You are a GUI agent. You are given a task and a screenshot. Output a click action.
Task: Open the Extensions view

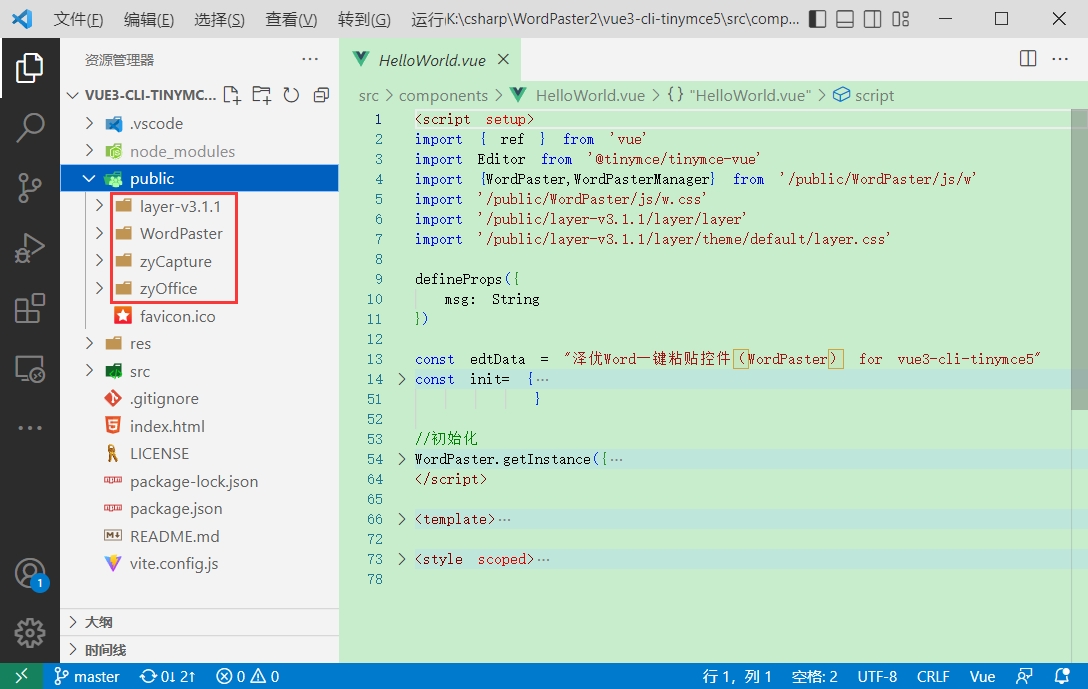click(30, 309)
